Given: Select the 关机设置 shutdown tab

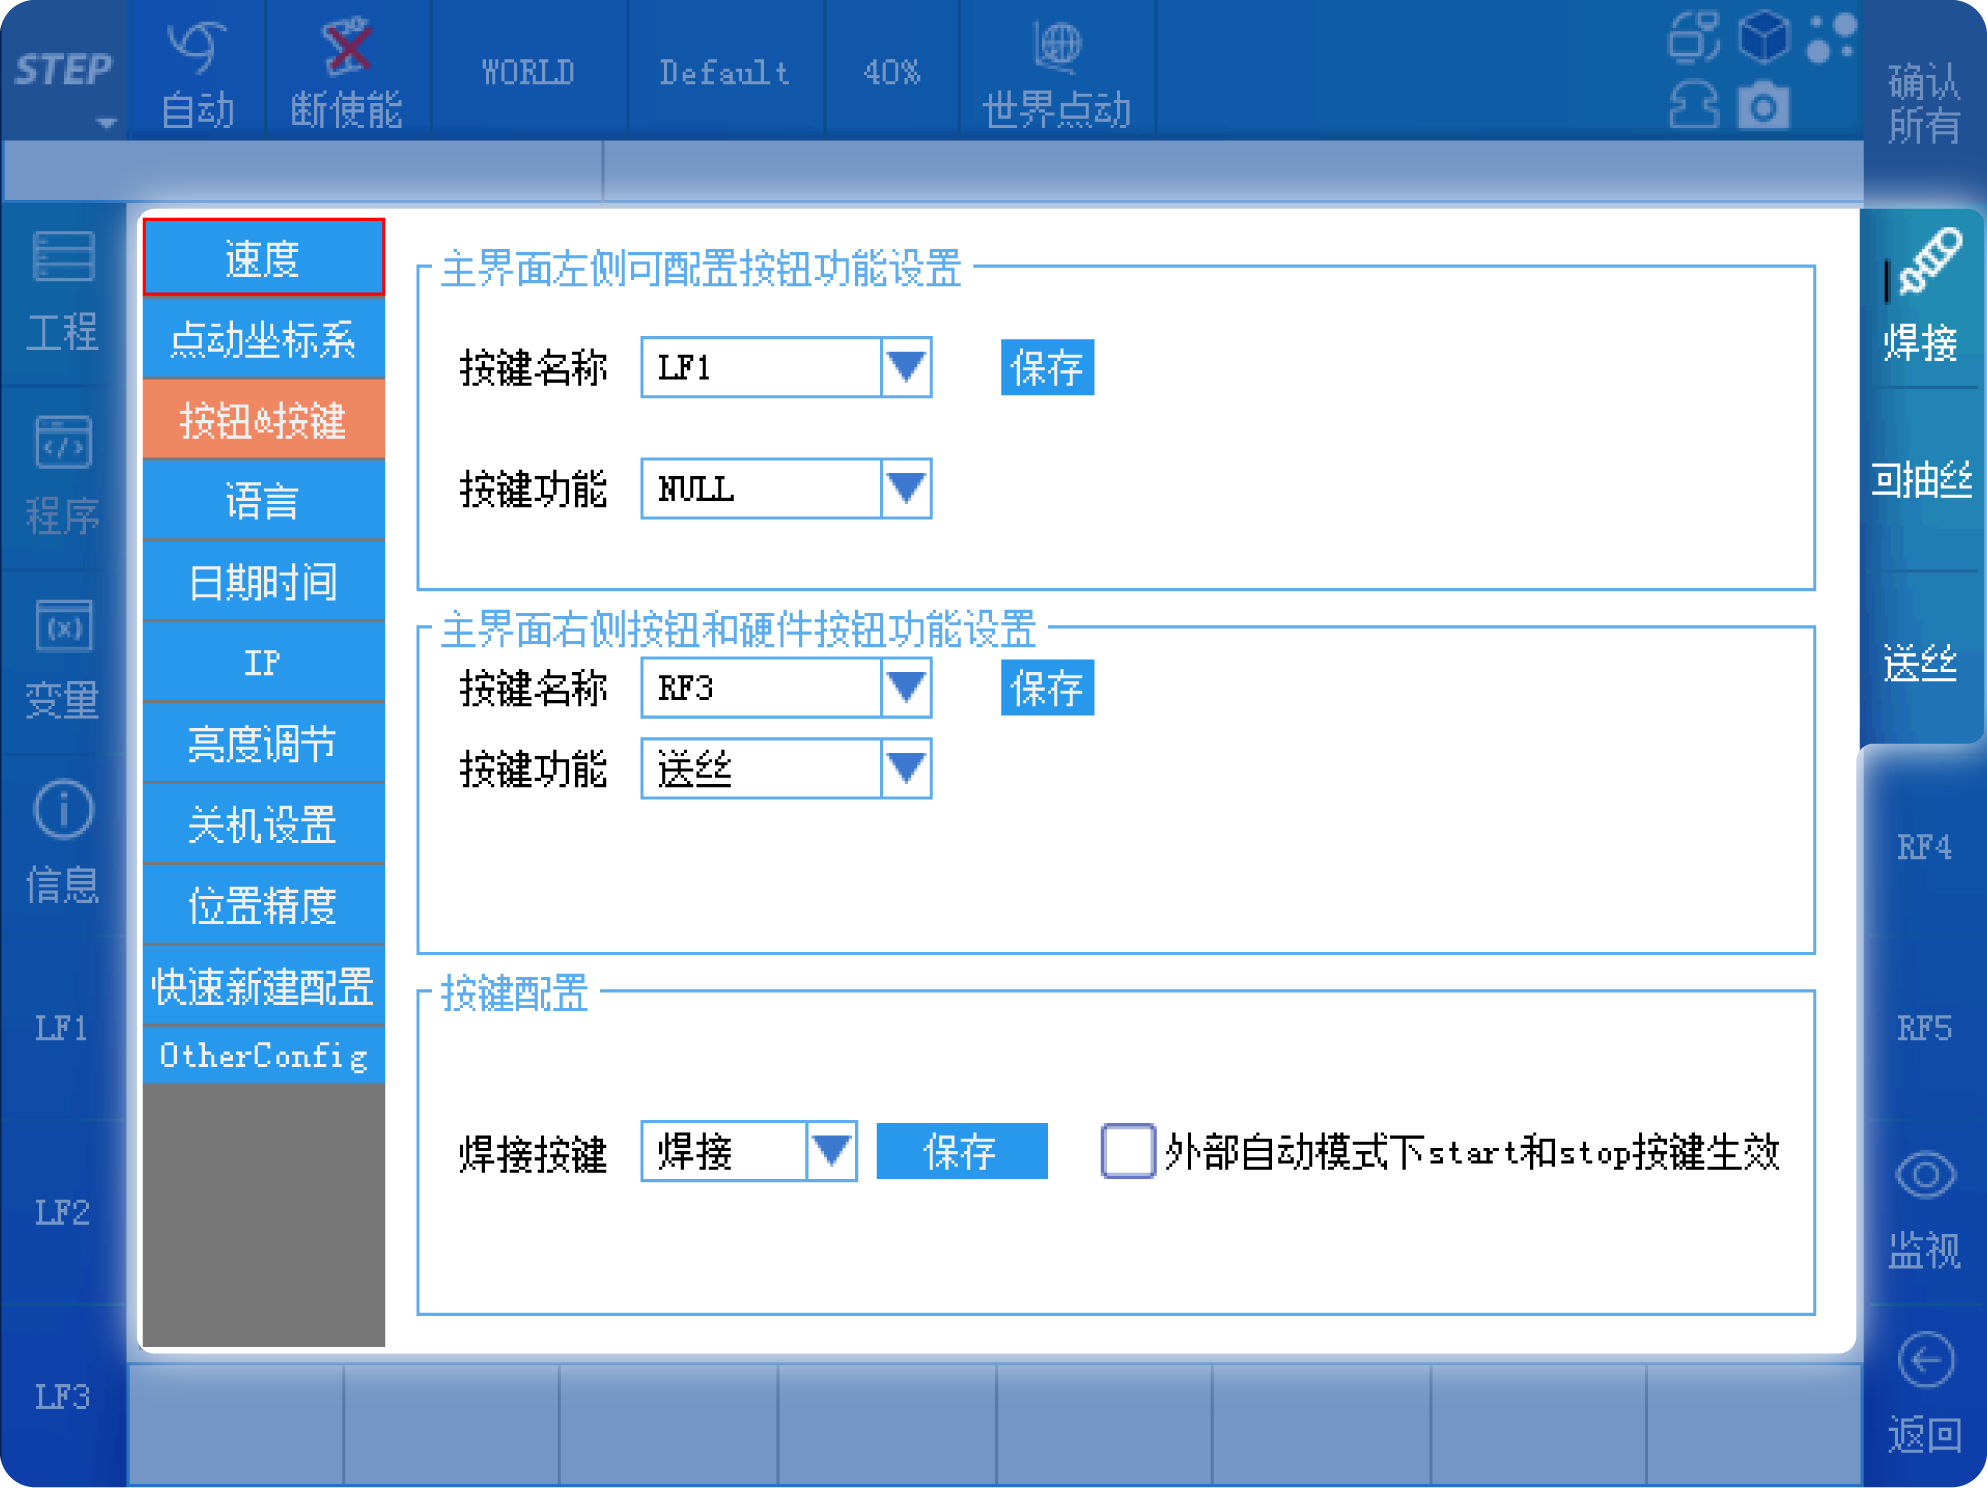Looking at the screenshot, I should 264,825.
